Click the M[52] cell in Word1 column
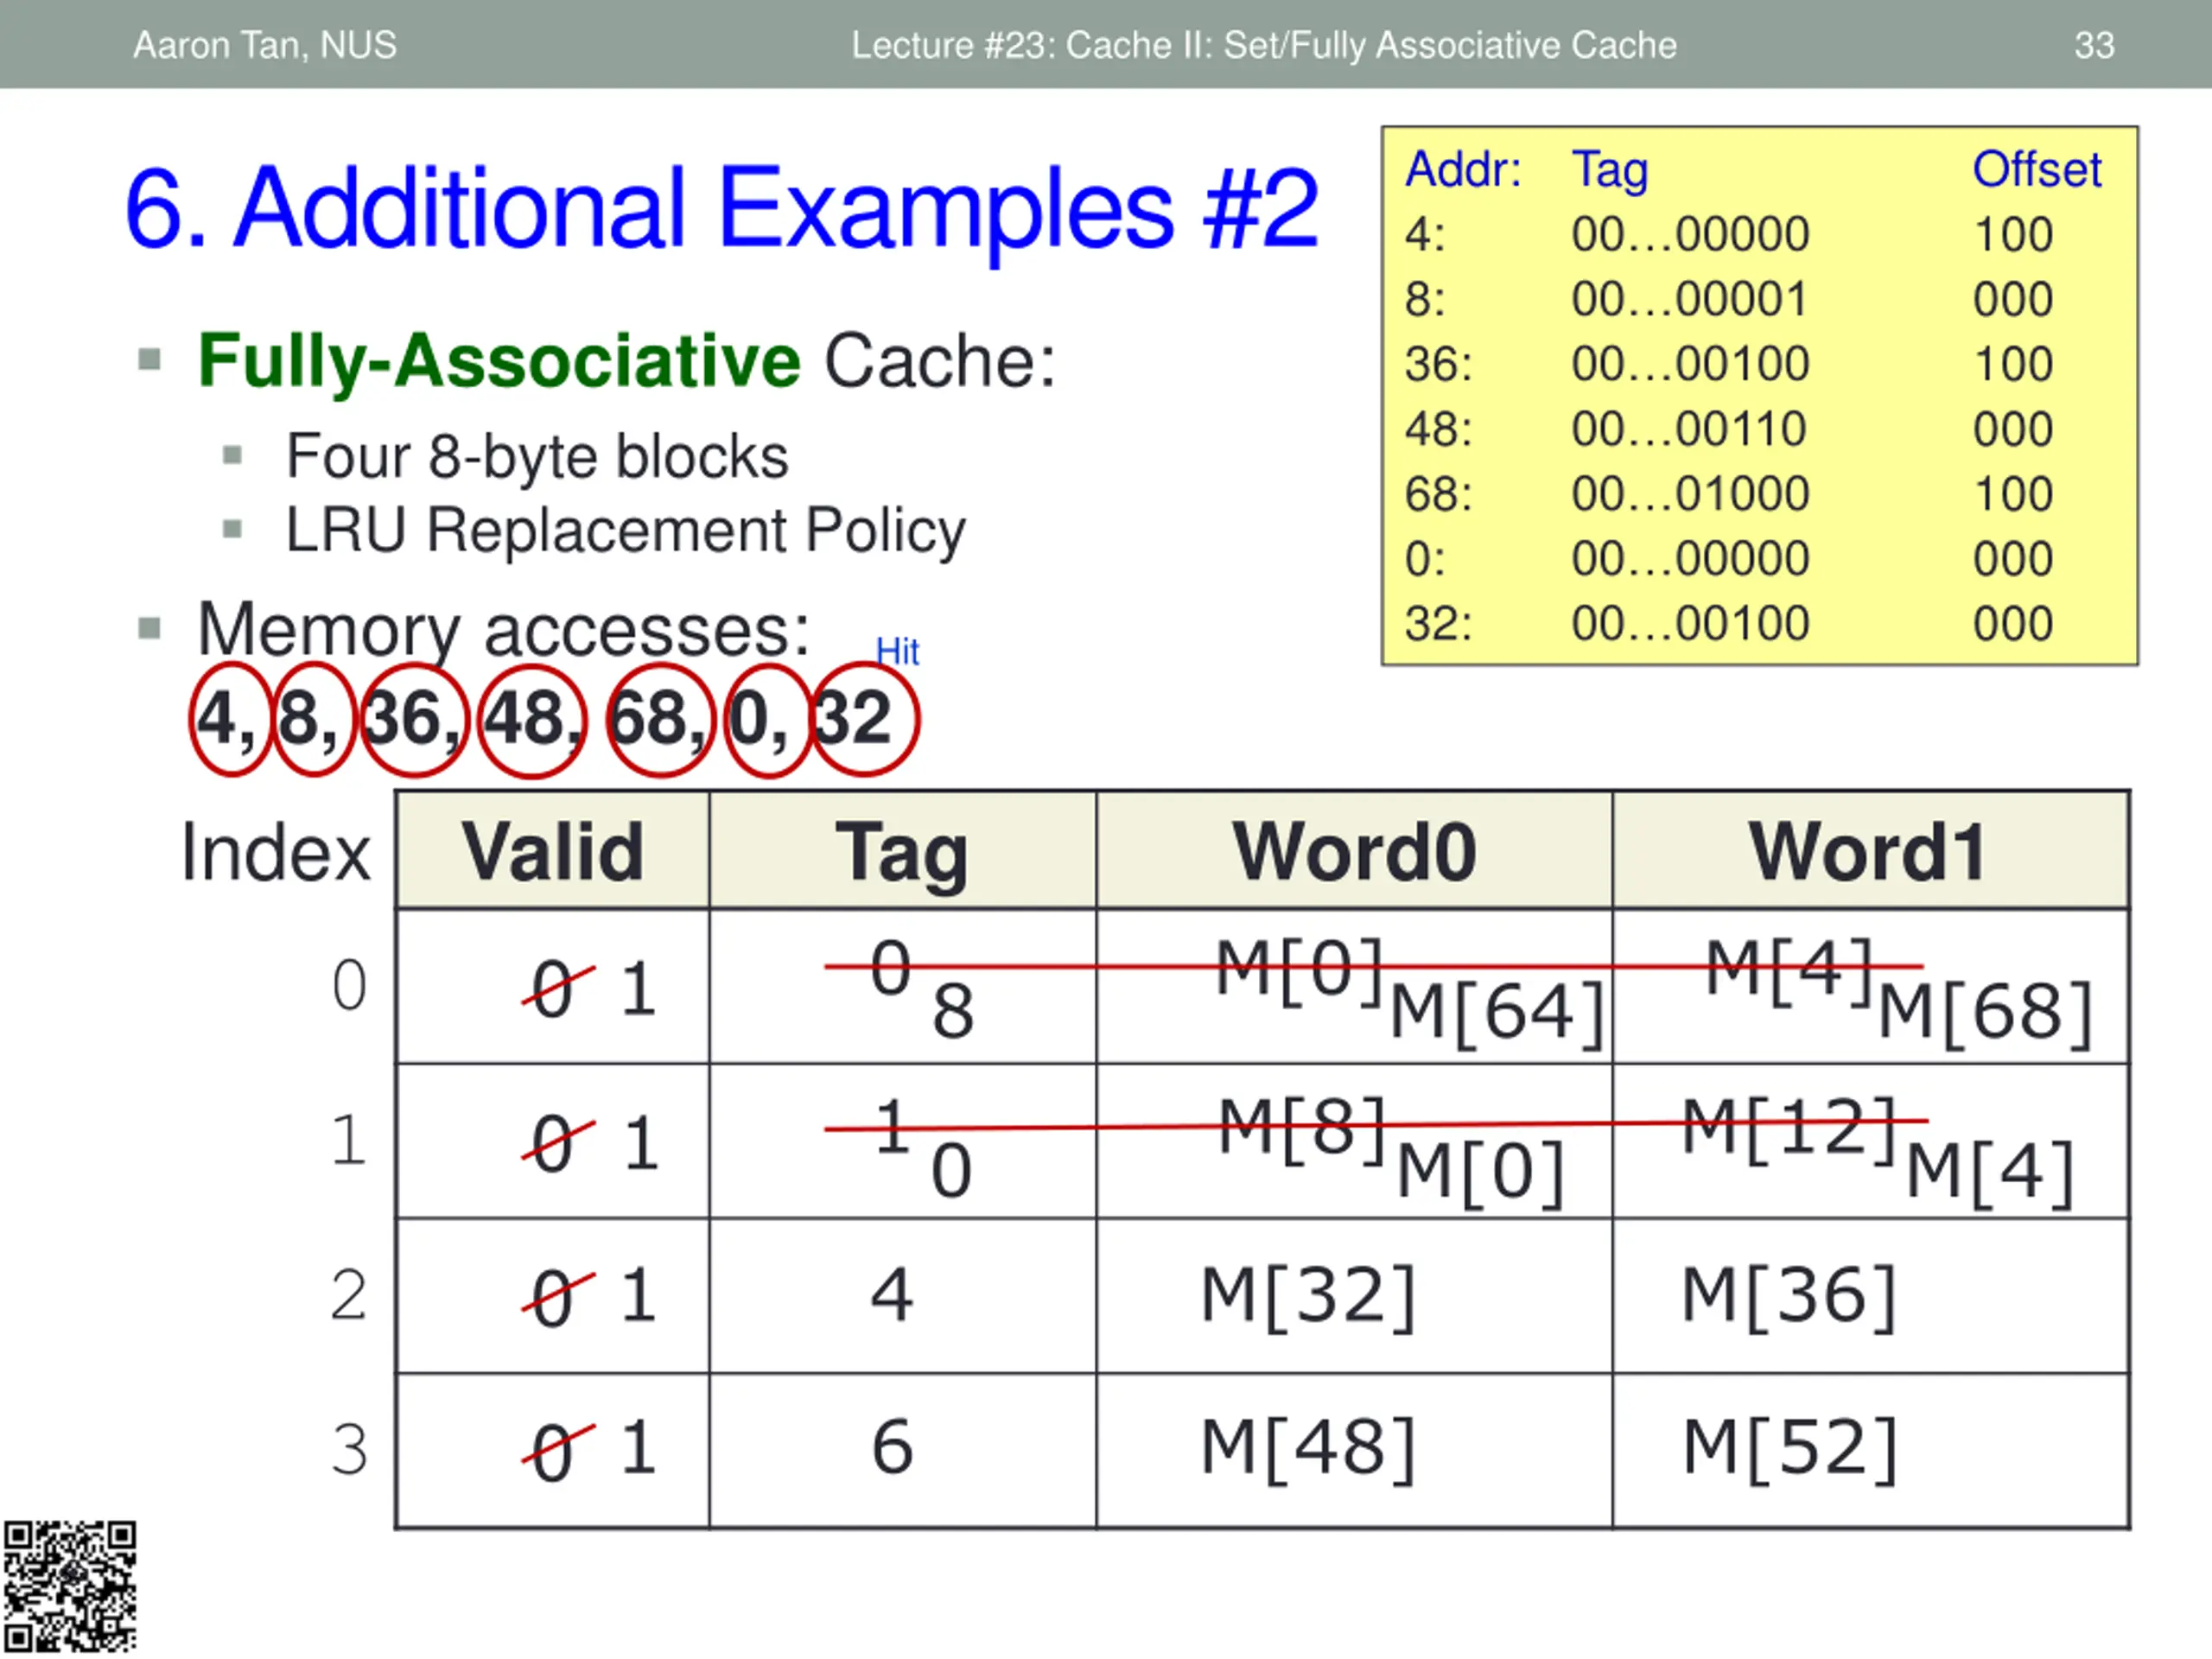The height and width of the screenshot is (1659, 2212). click(1789, 1448)
